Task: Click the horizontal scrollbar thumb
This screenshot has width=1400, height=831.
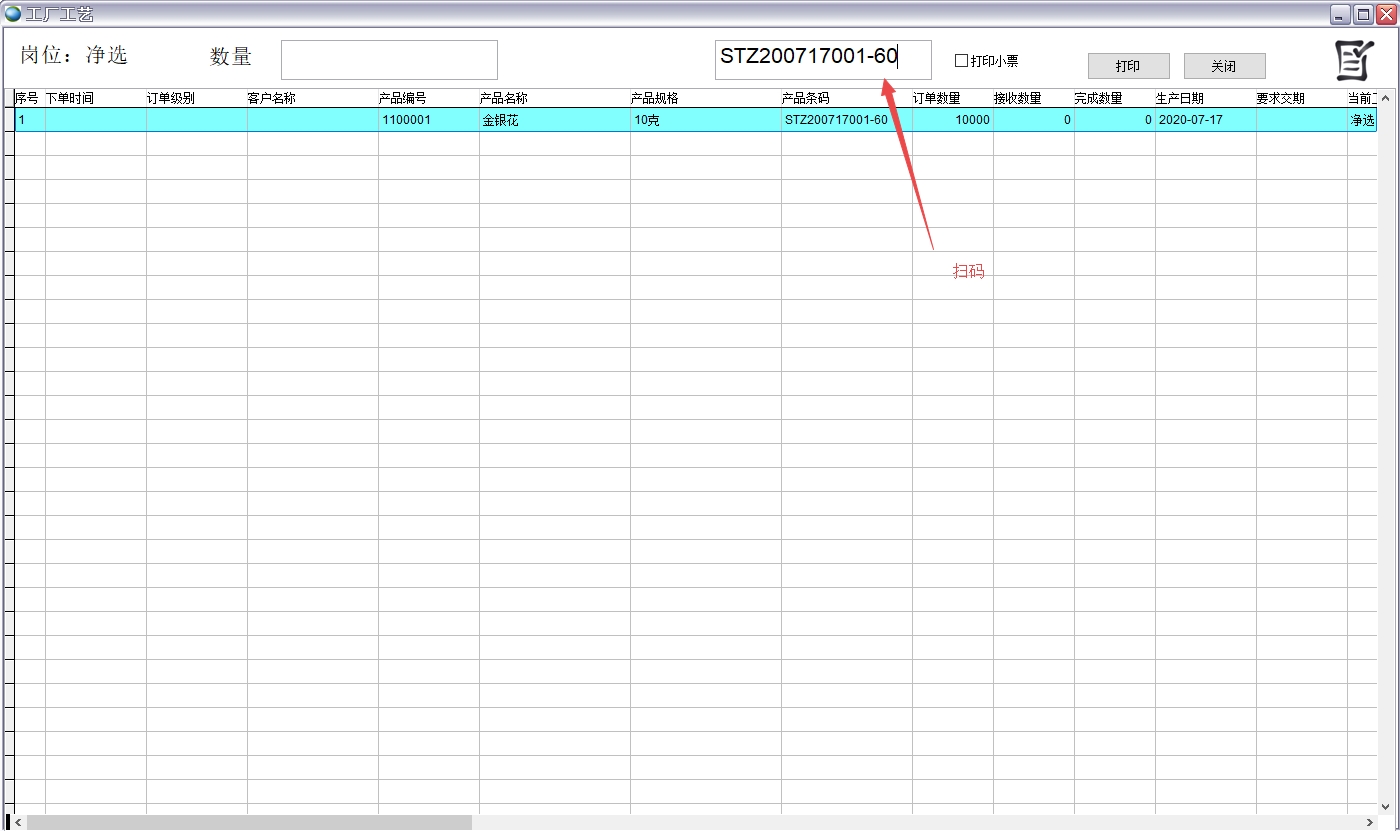Action: tap(248, 822)
